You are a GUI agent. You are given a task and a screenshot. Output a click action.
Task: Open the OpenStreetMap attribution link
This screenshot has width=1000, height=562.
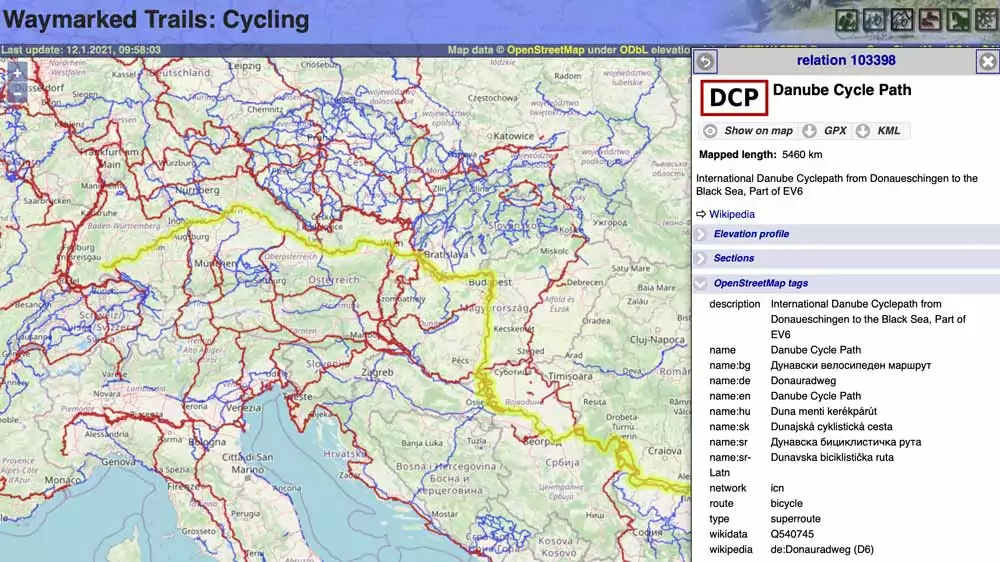tap(545, 50)
